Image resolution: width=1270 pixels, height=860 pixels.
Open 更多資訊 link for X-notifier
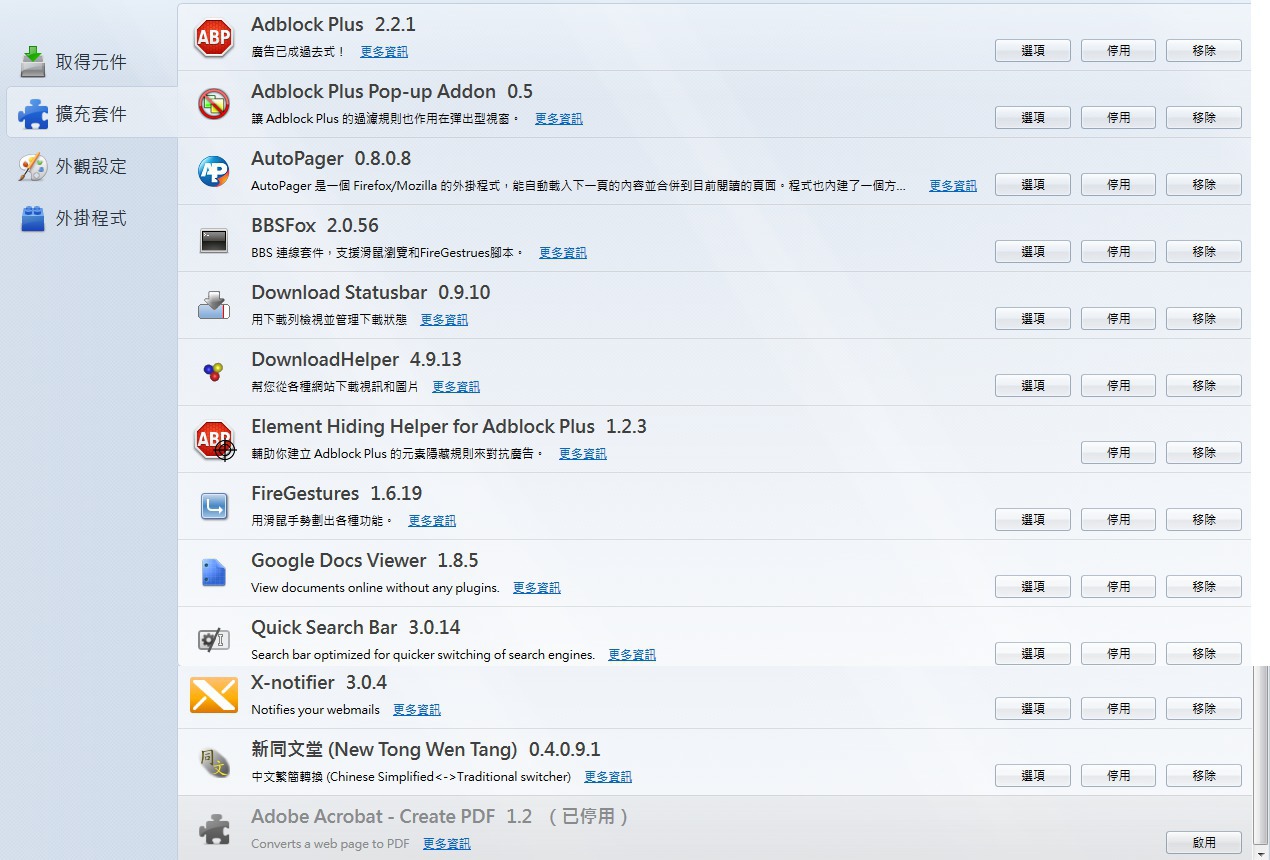tap(417, 710)
